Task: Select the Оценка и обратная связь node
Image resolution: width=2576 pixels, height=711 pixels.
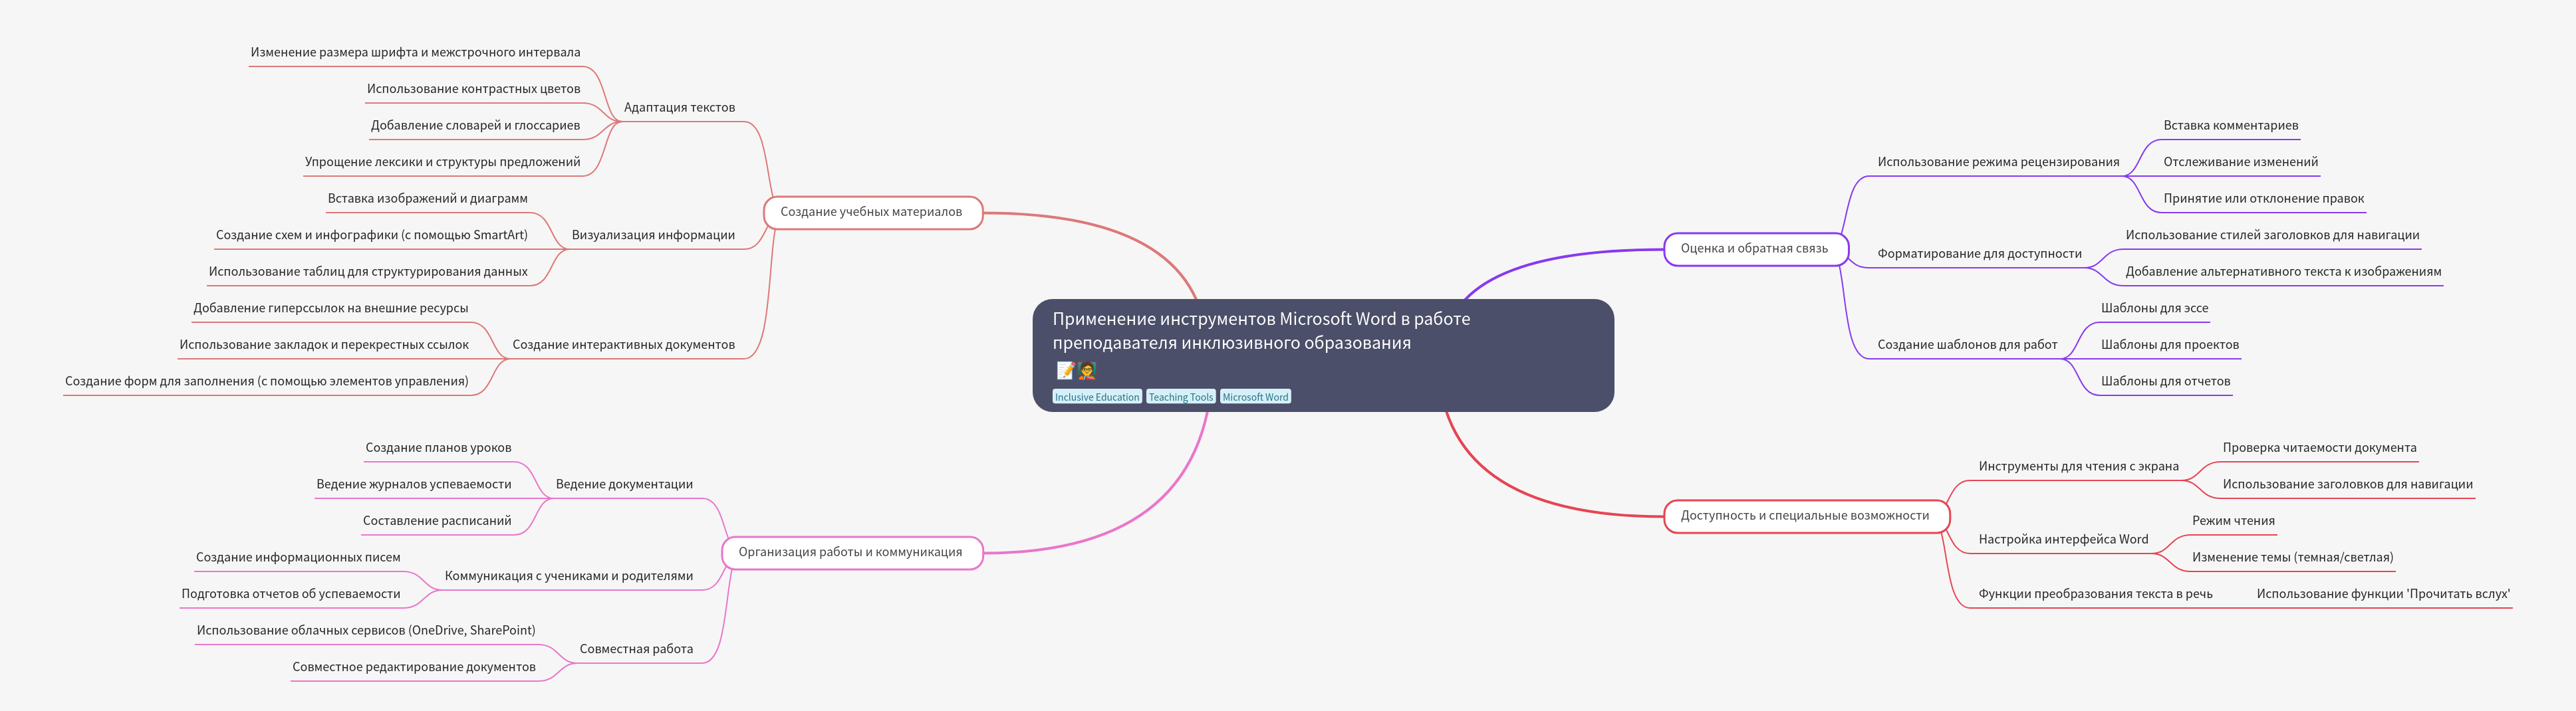Action: click(1754, 249)
